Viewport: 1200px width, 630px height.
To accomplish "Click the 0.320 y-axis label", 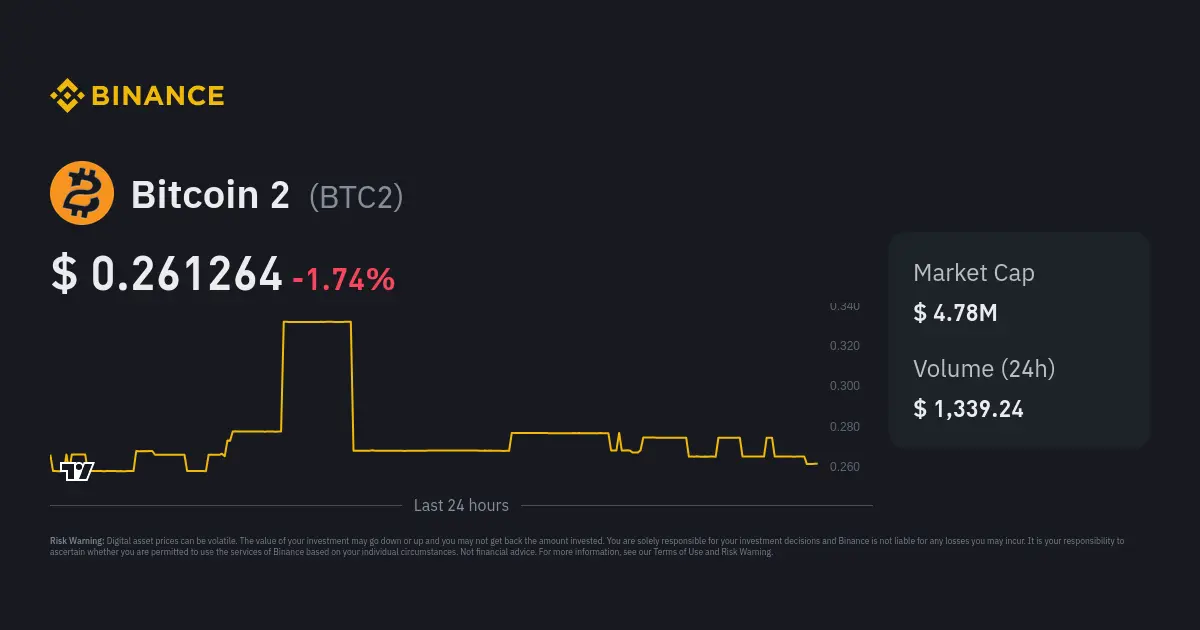I will click(x=844, y=346).
